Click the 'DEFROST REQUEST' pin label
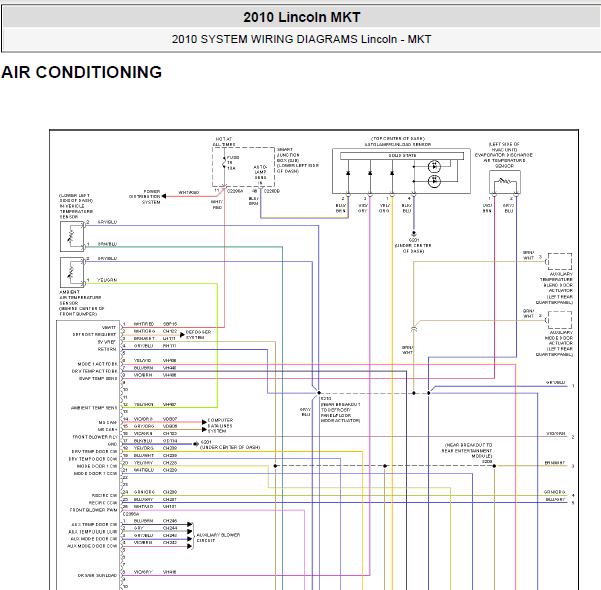The image size is (601, 590). (x=94, y=335)
